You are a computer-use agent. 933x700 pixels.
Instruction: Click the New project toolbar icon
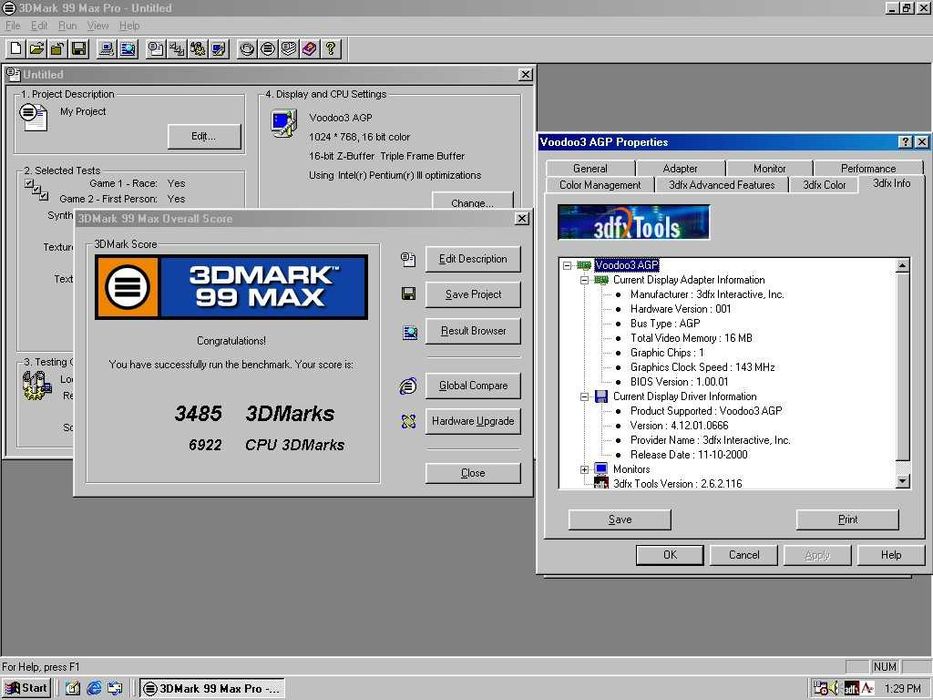click(16, 49)
